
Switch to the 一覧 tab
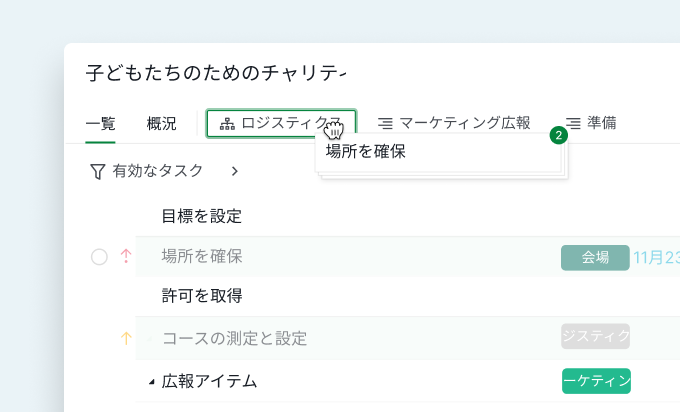pos(100,124)
